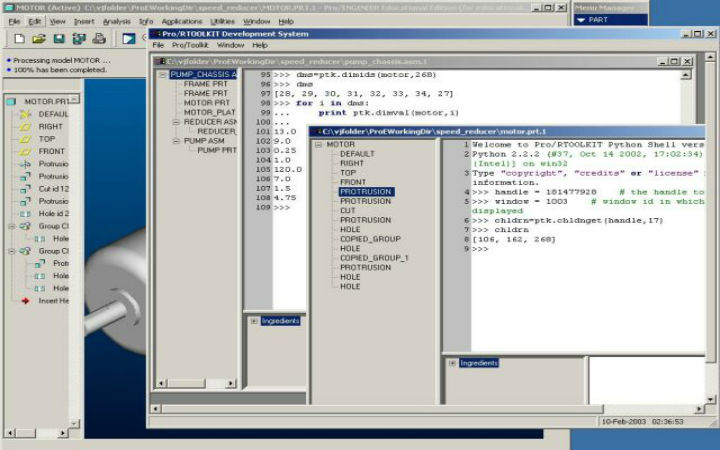Screen dimensions: 720x450
Task: Open the Pro/RTOOLKIT Development System File menu
Action: pyautogui.click(x=158, y=45)
